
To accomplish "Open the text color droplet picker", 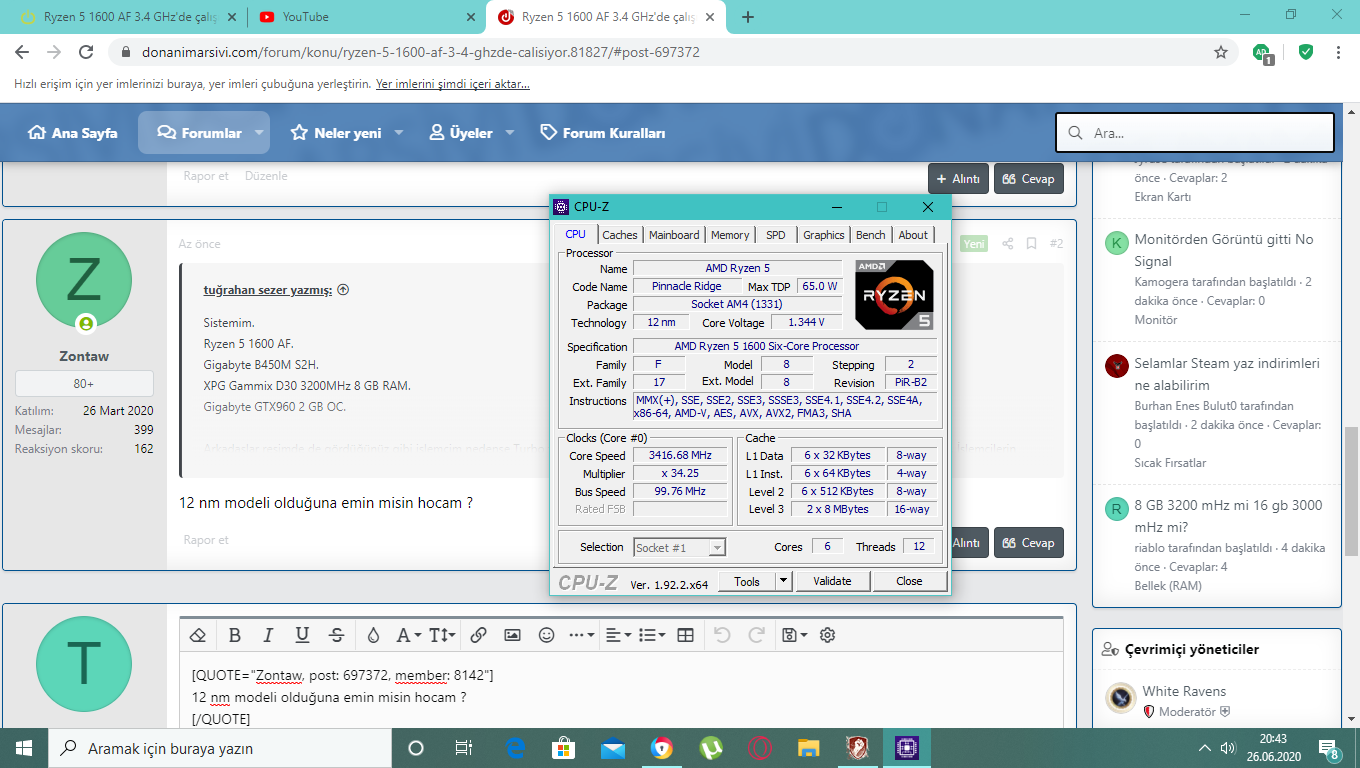I will [x=373, y=635].
